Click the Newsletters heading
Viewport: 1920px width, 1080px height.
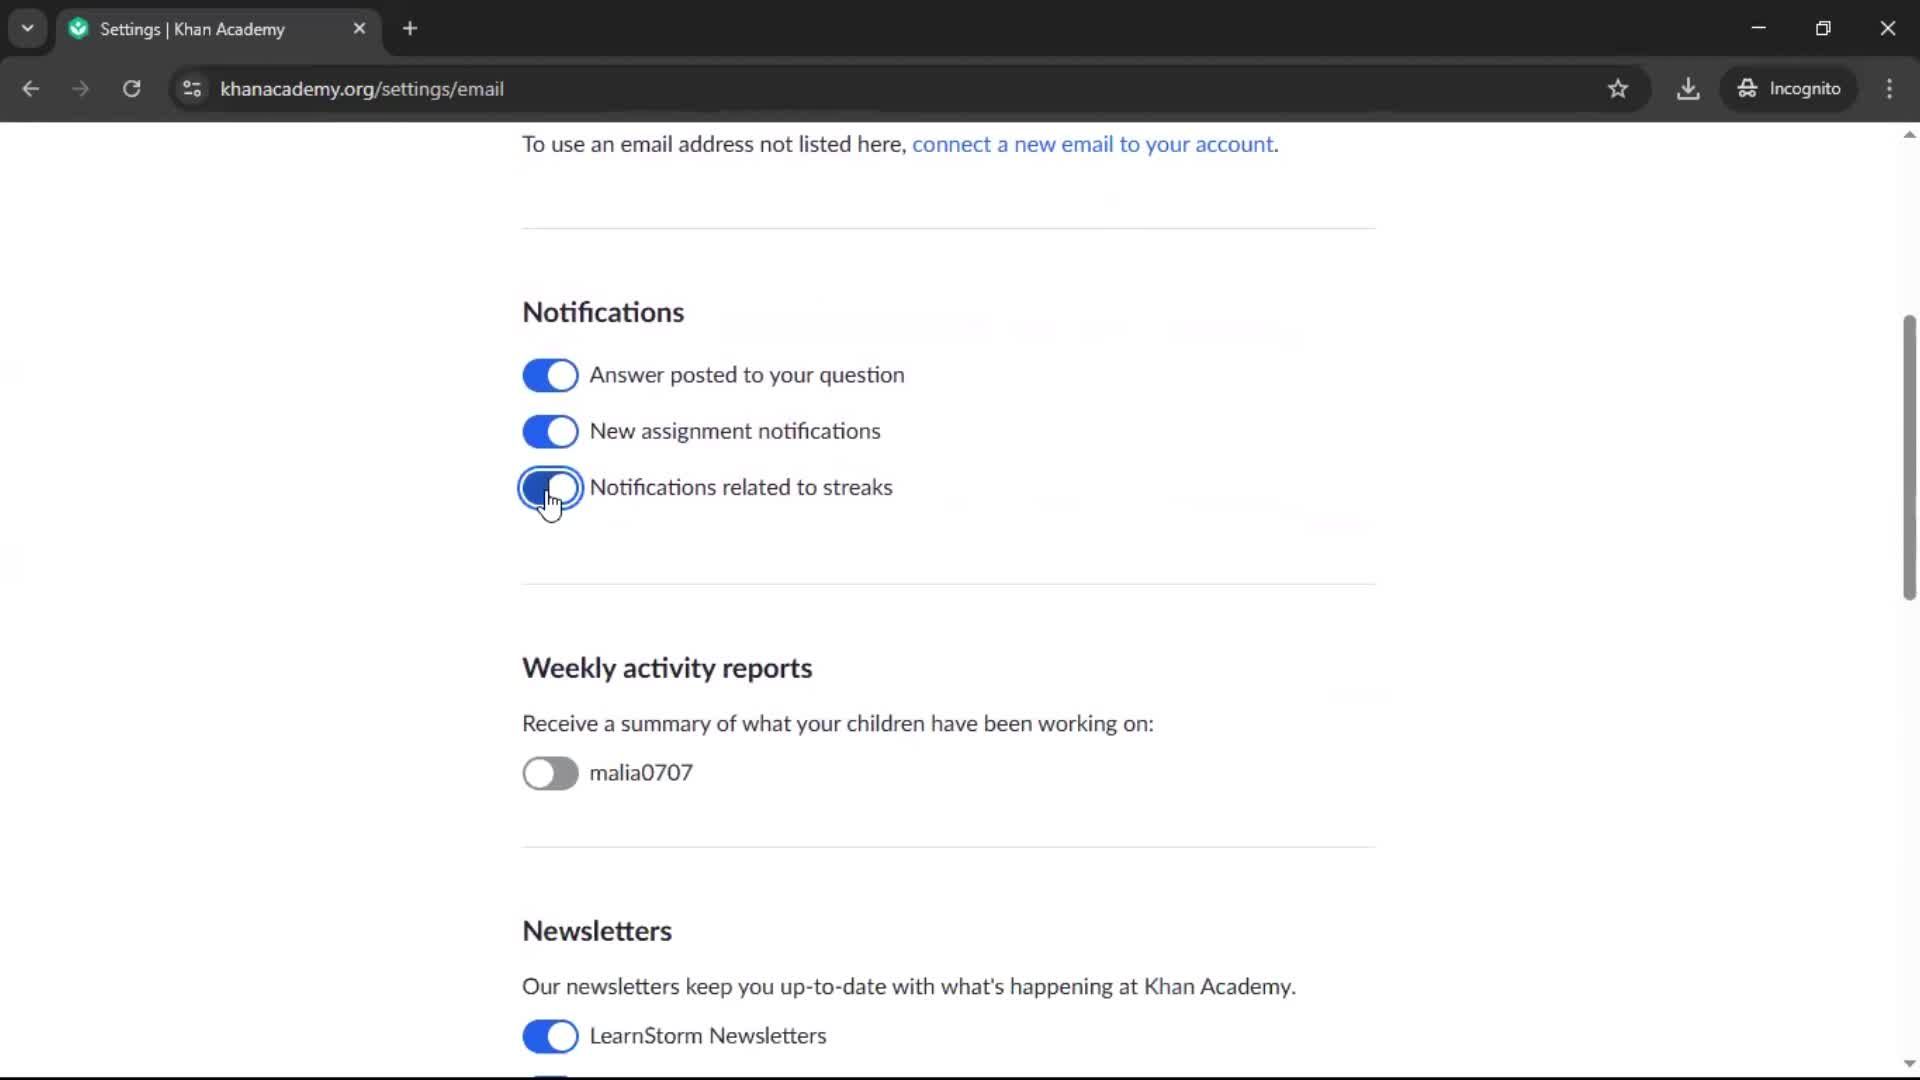pyautogui.click(x=597, y=932)
